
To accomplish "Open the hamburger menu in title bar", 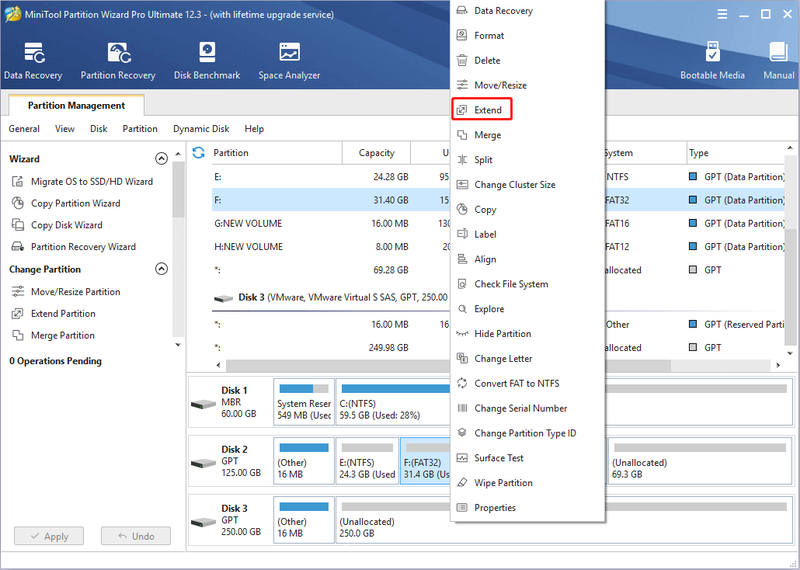I will pos(722,14).
